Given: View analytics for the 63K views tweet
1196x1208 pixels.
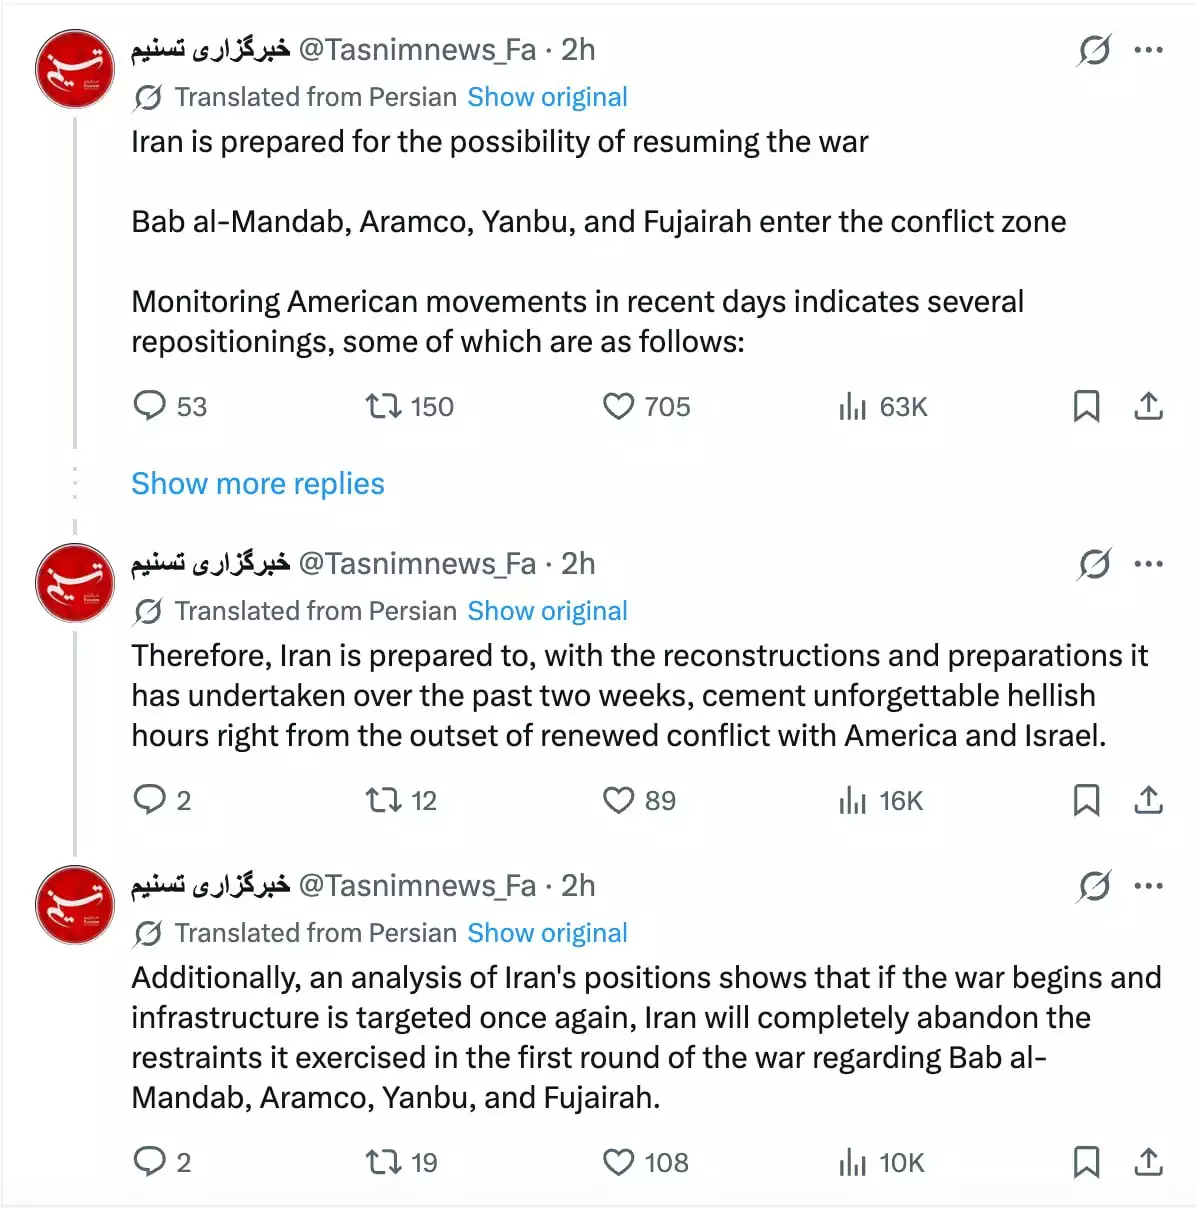Looking at the screenshot, I should pos(853,406).
